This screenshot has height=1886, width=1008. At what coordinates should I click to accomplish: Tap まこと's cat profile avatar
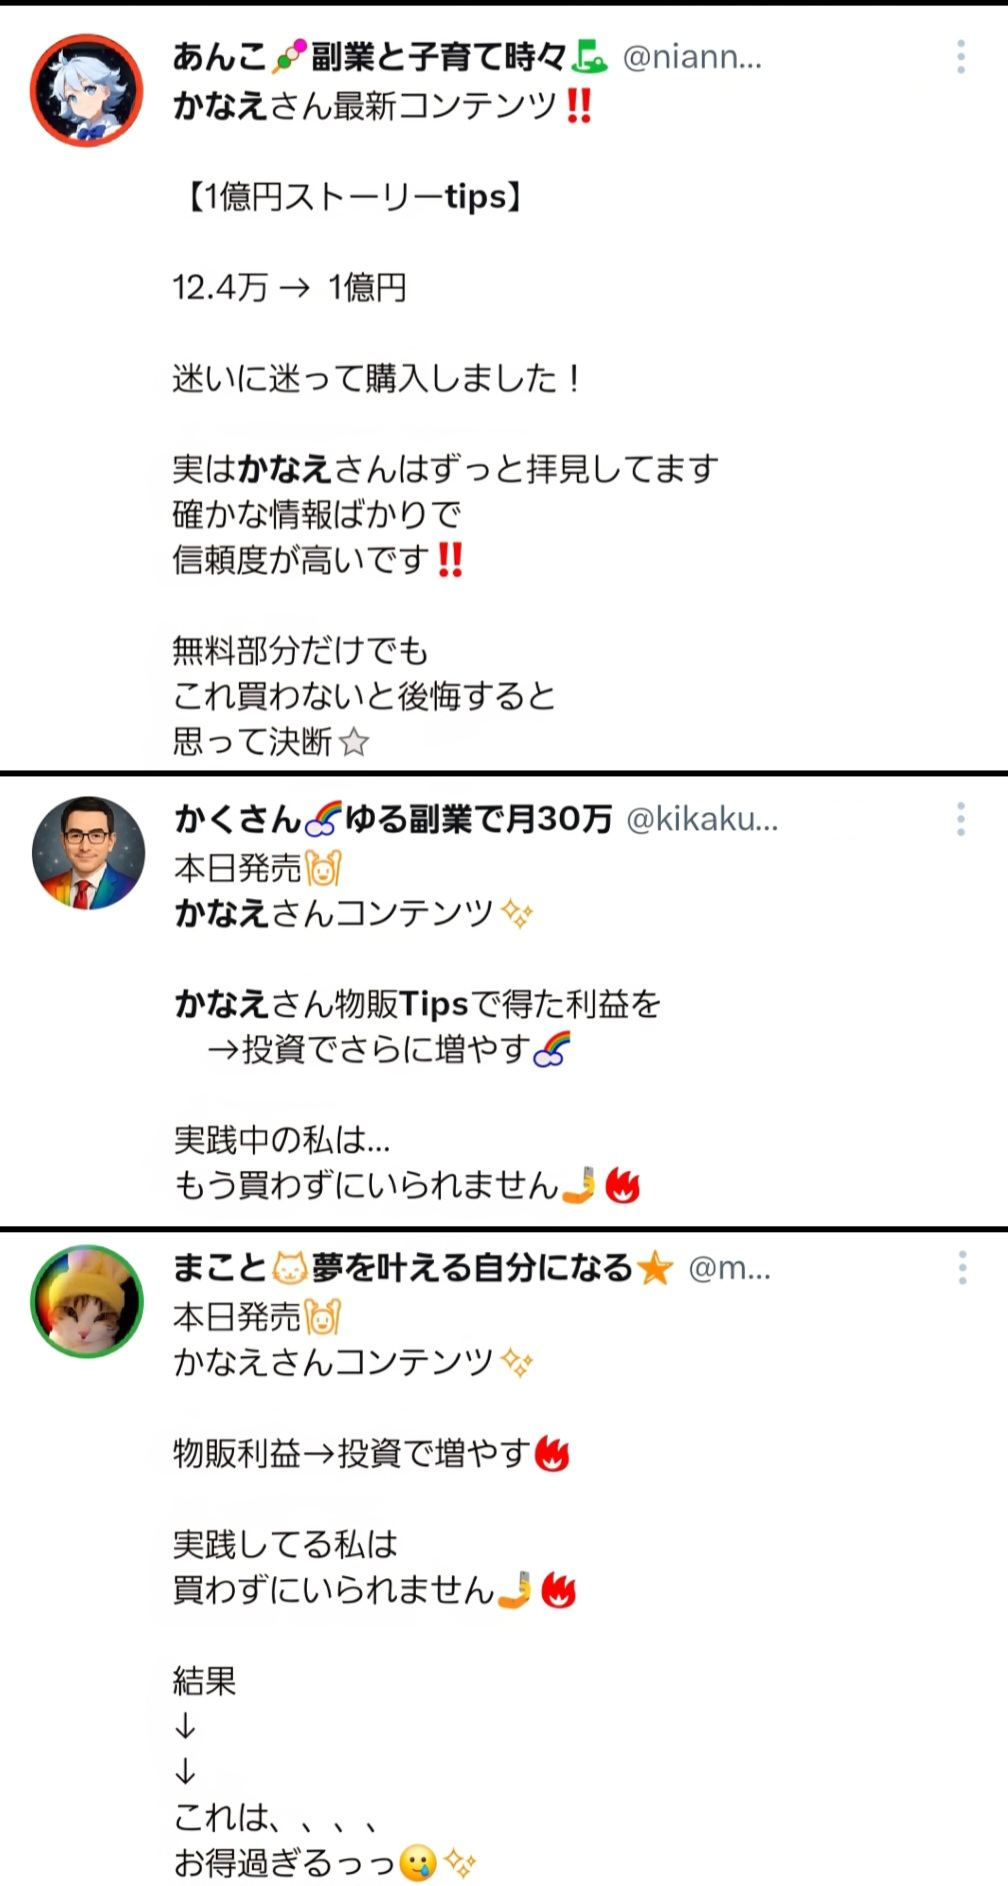pyautogui.click(x=87, y=1301)
